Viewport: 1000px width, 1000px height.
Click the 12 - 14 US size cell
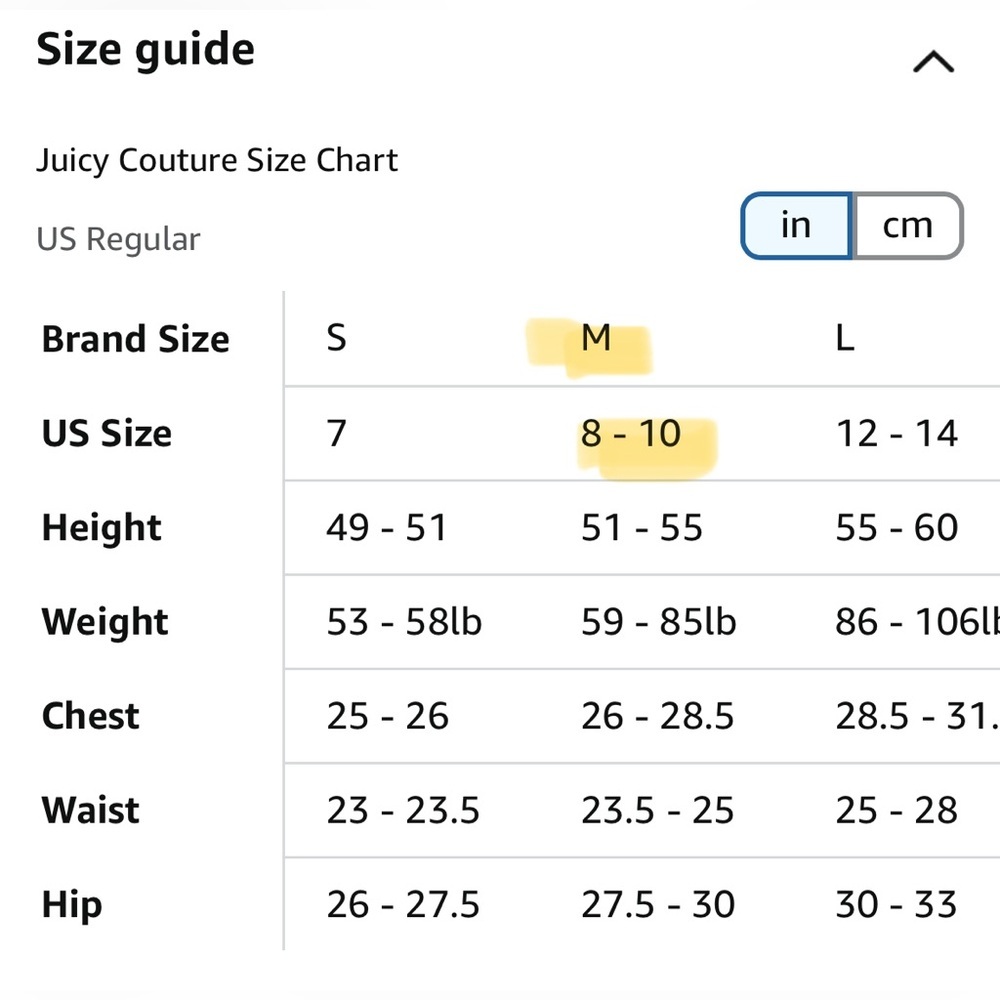896,434
